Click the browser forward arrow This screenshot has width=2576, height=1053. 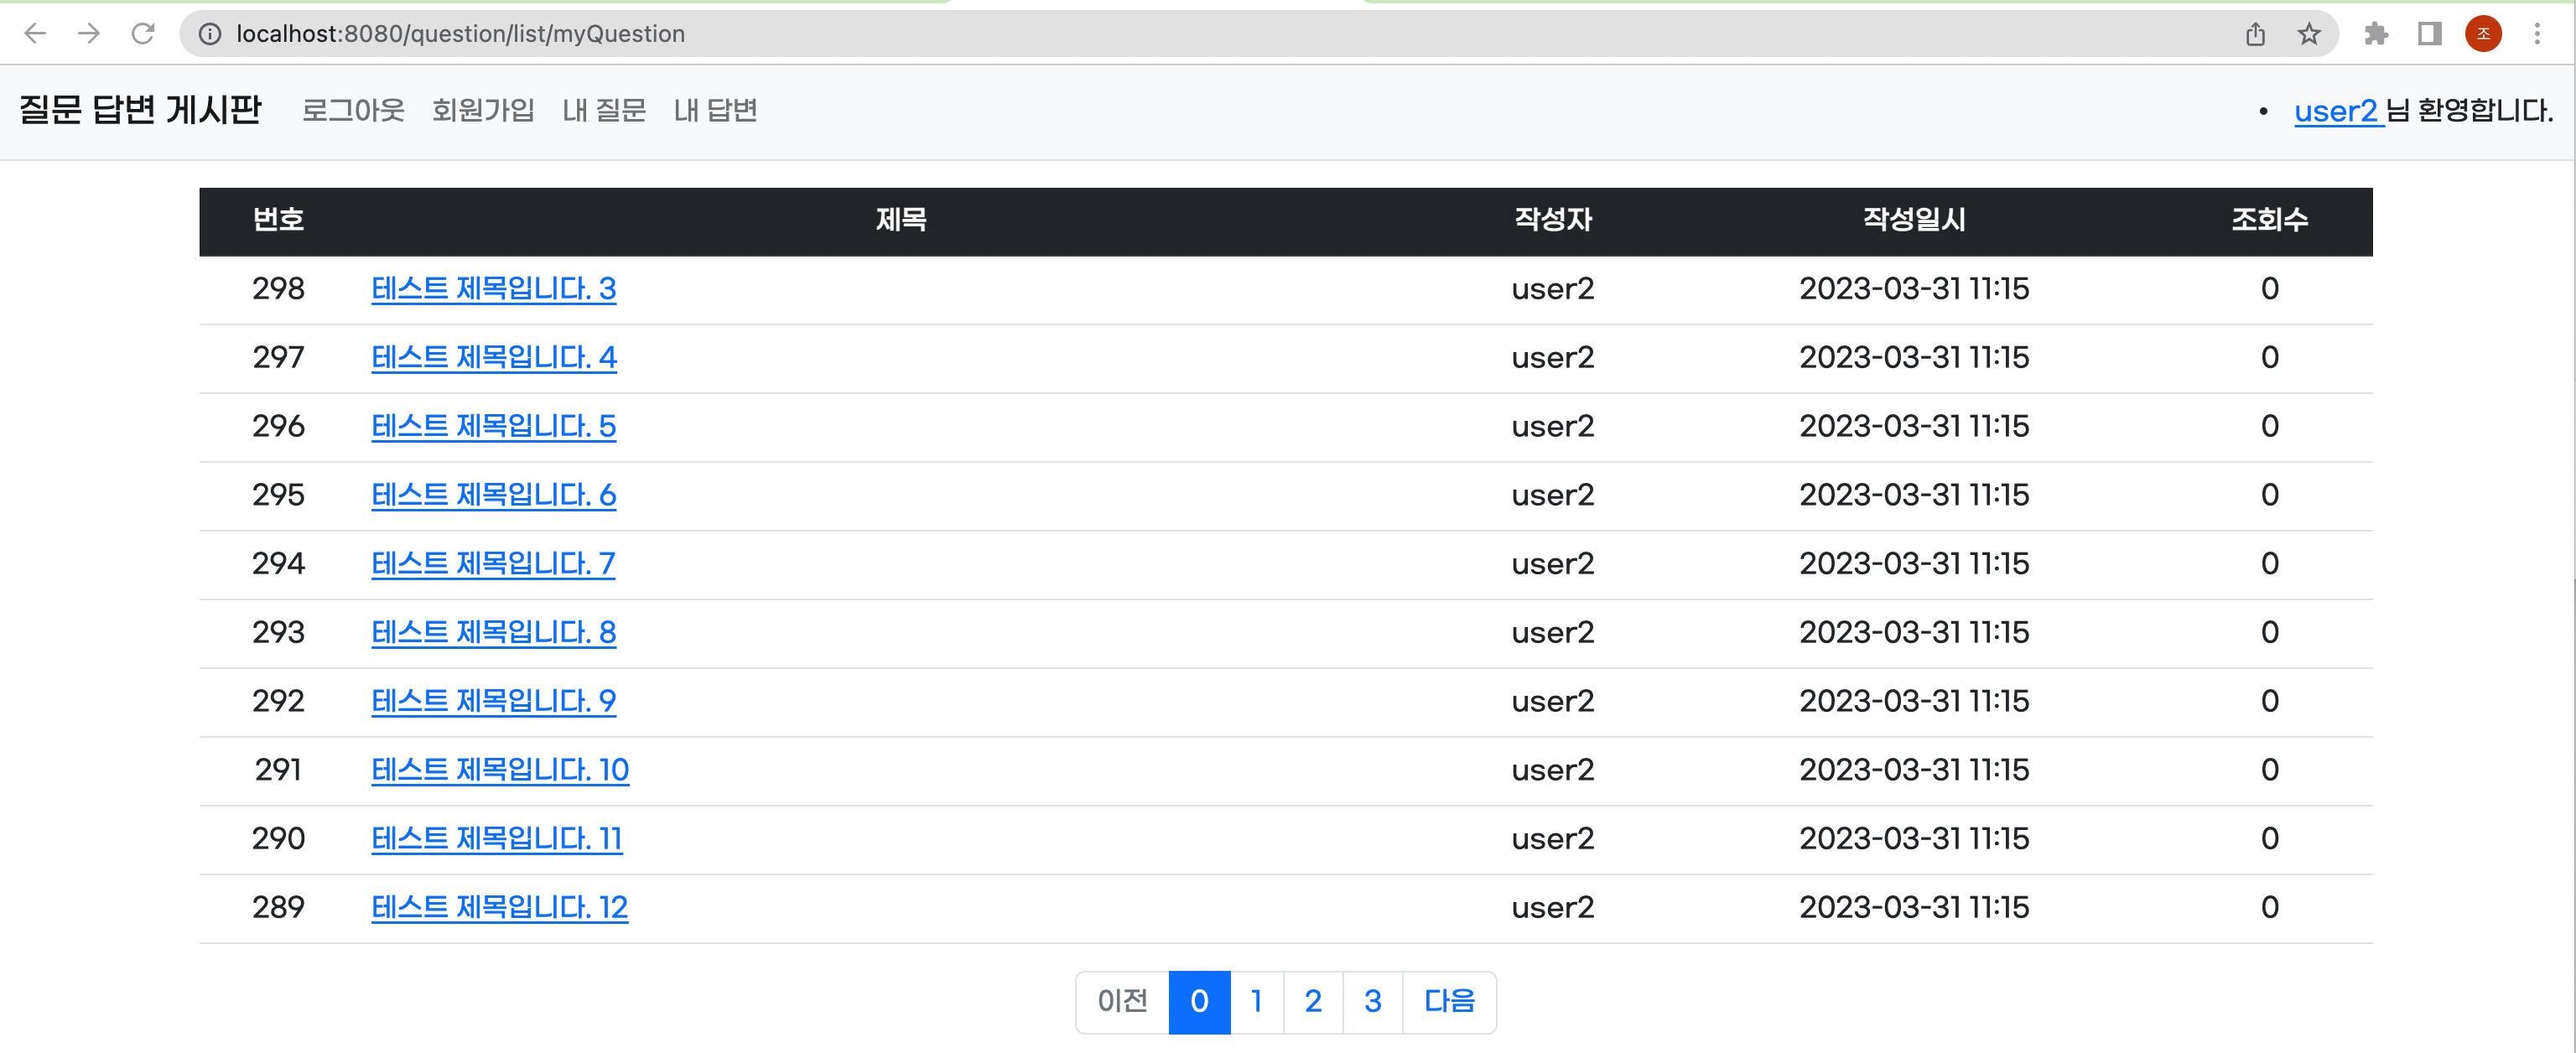[x=89, y=34]
